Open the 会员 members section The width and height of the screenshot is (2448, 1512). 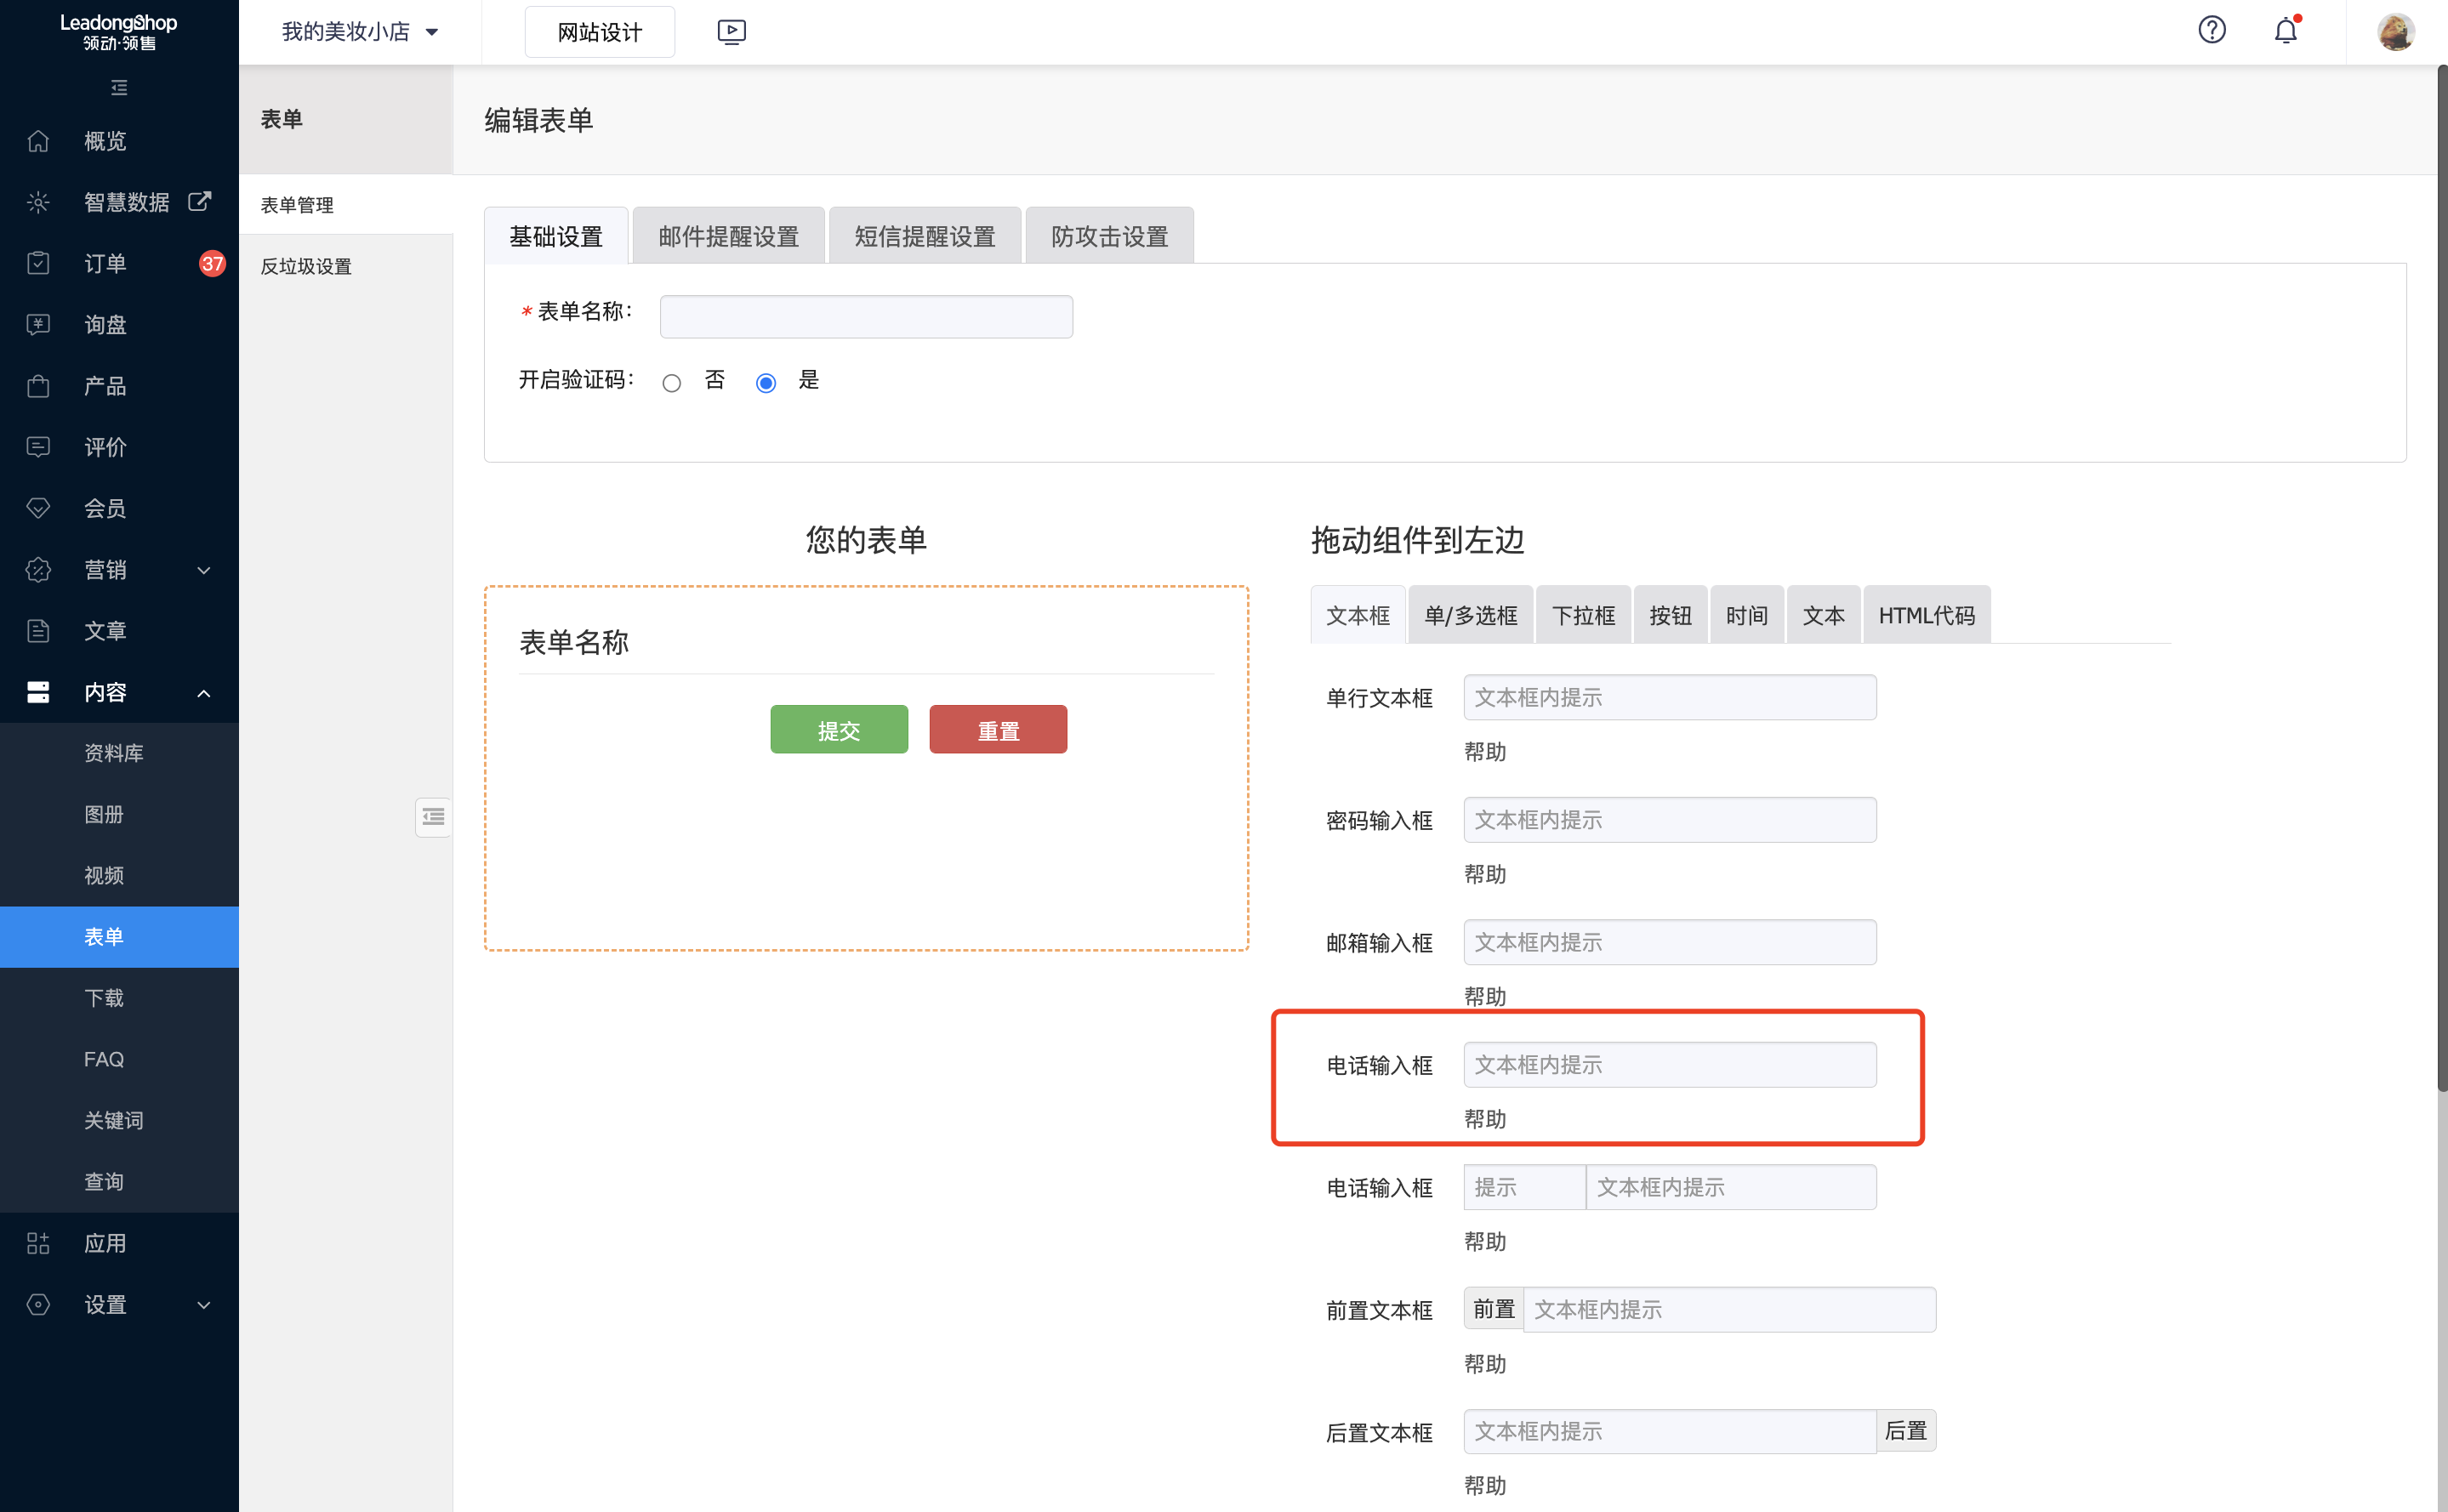point(103,508)
